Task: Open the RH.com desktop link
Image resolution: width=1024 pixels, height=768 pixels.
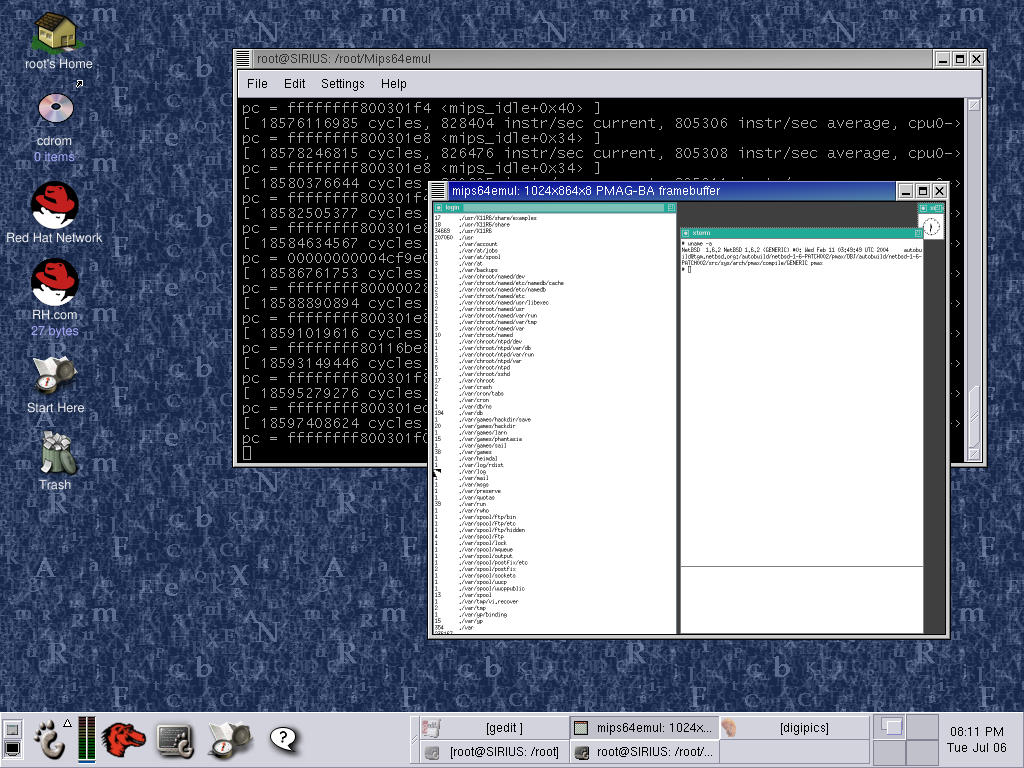Action: pyautogui.click(x=55, y=283)
